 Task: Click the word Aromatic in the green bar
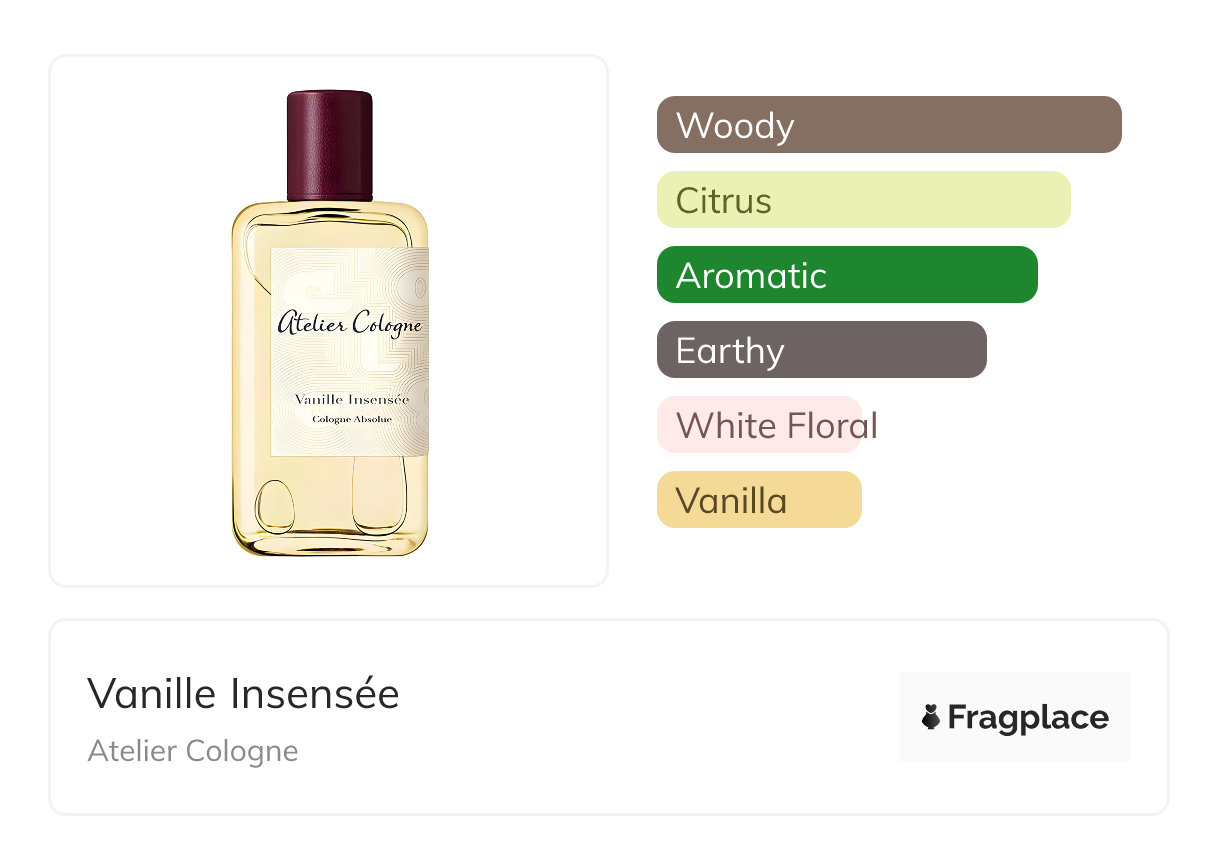751,276
